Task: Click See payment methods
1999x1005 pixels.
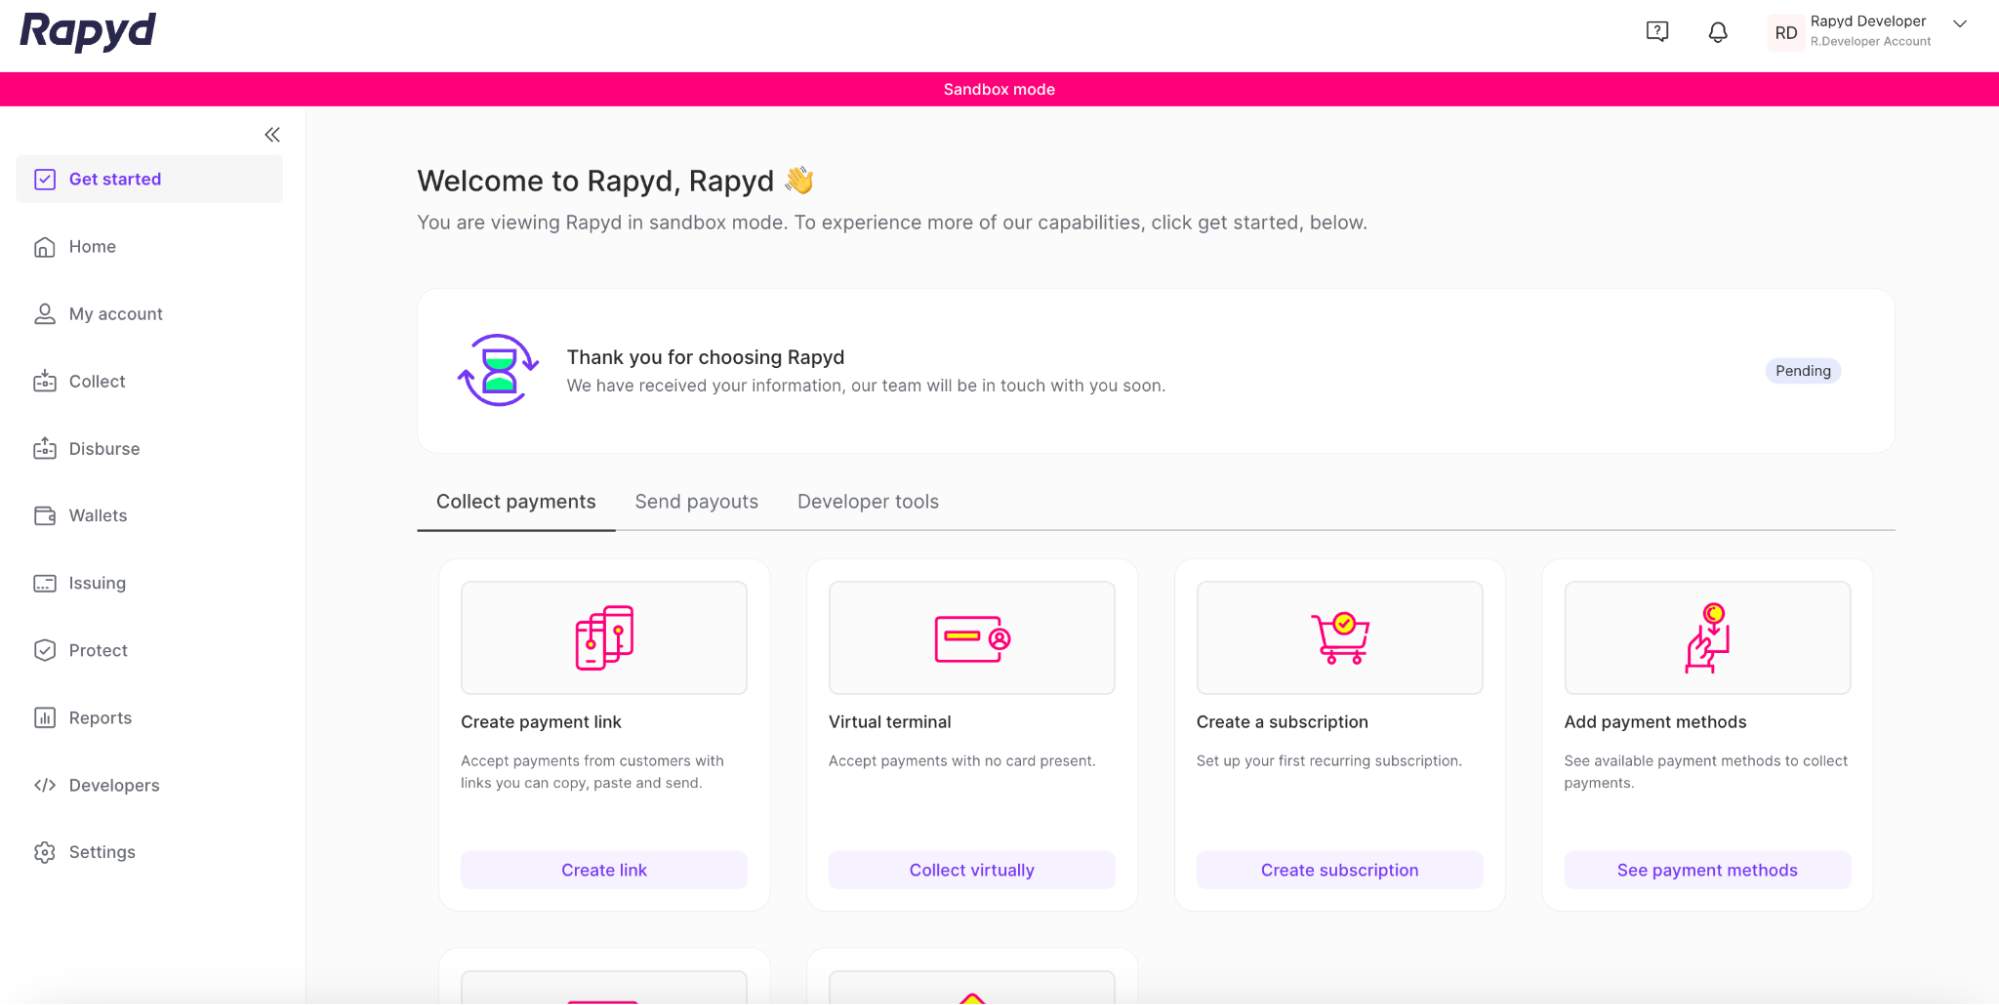Action: 1706,869
